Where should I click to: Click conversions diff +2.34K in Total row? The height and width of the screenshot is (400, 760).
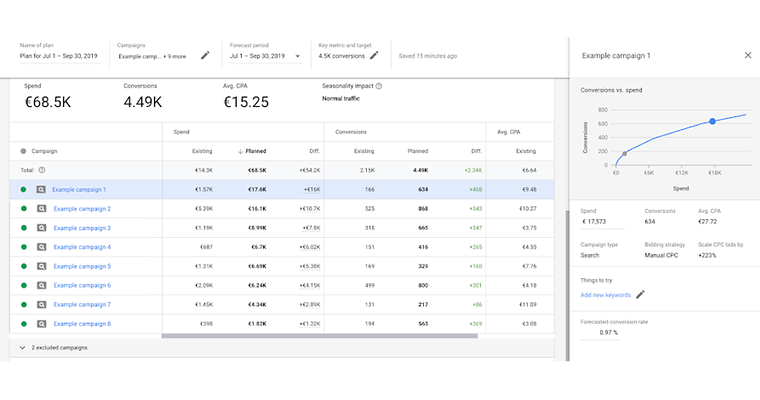click(x=473, y=170)
